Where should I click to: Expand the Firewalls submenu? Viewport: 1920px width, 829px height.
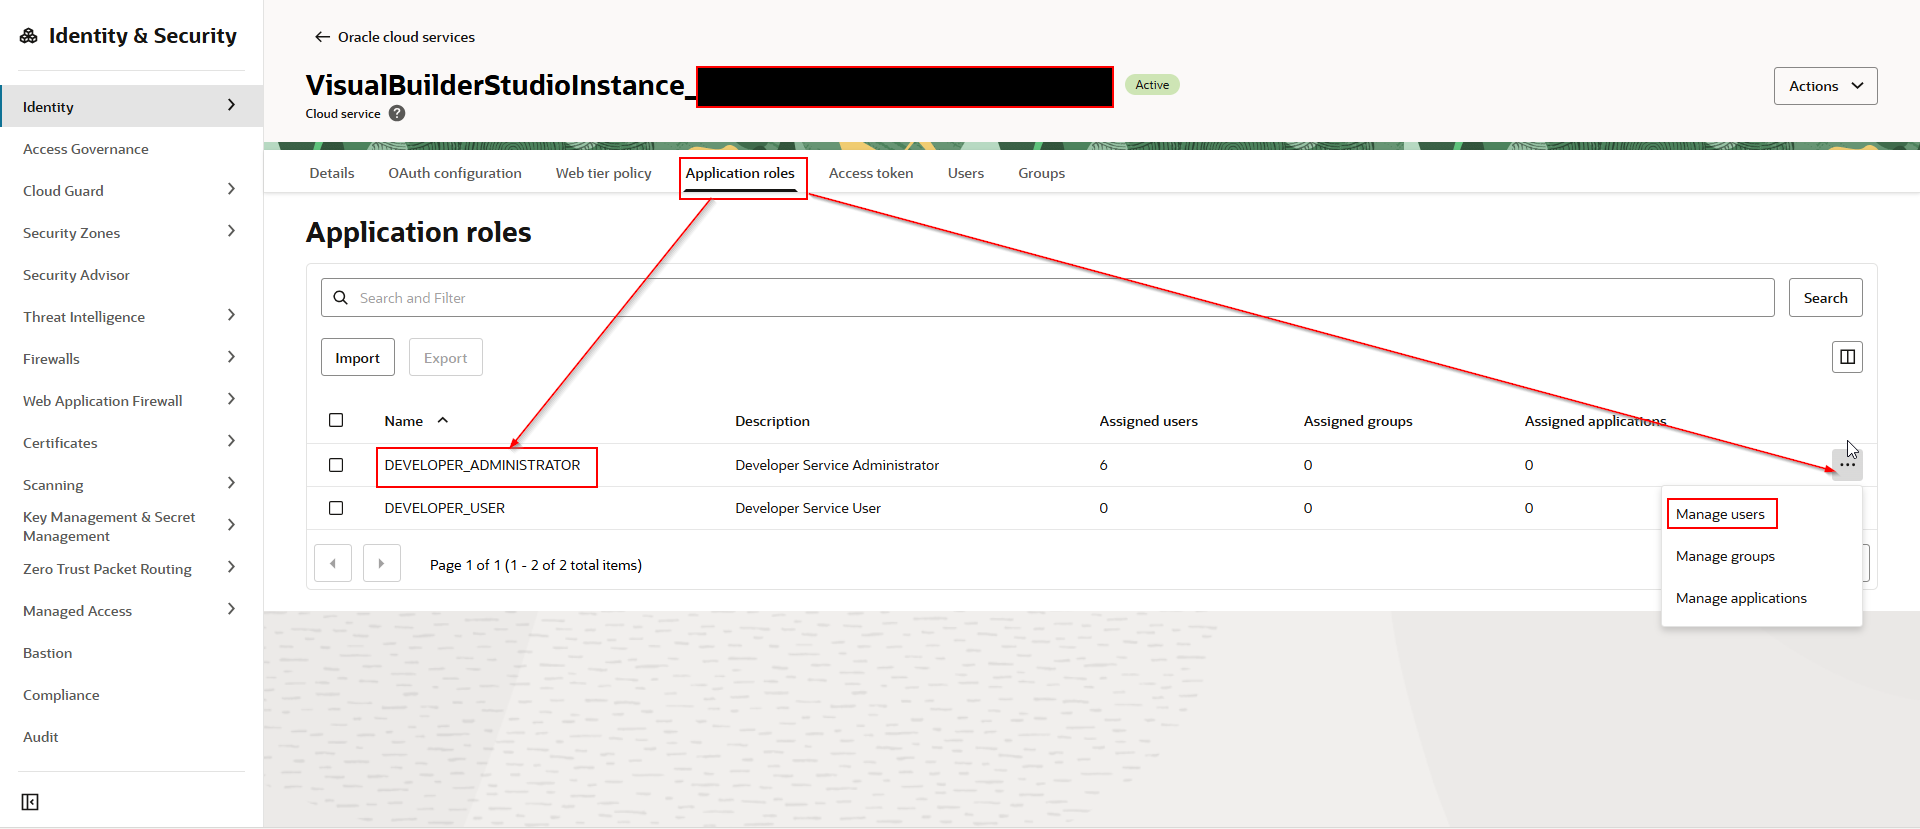point(231,357)
